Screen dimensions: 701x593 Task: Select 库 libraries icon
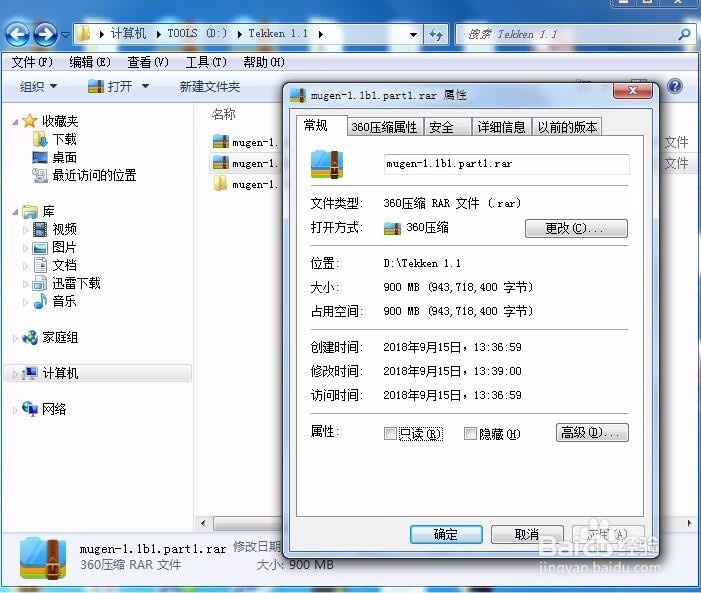(30, 211)
